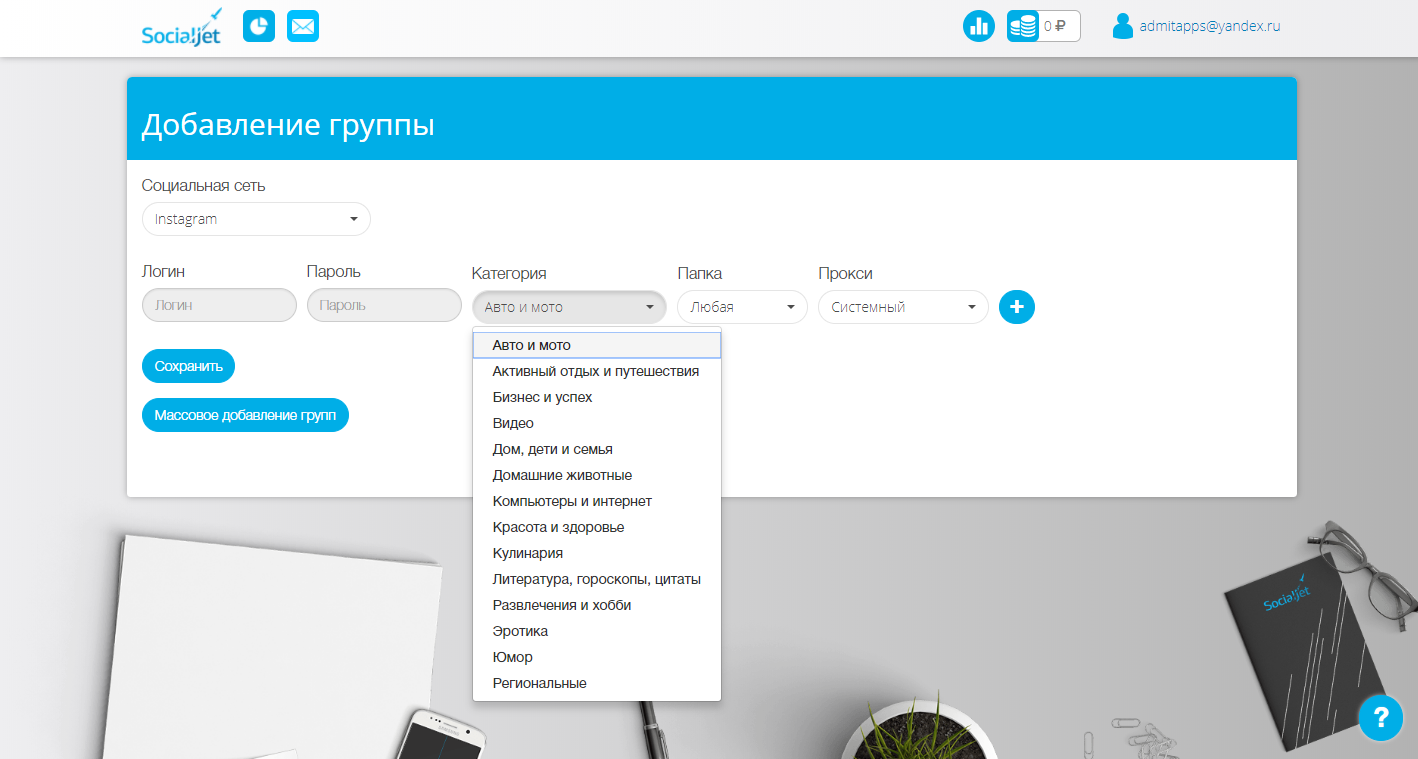The width and height of the screenshot is (1418, 759).
Task: Open the pie chart statistics icon
Action: 258,25
